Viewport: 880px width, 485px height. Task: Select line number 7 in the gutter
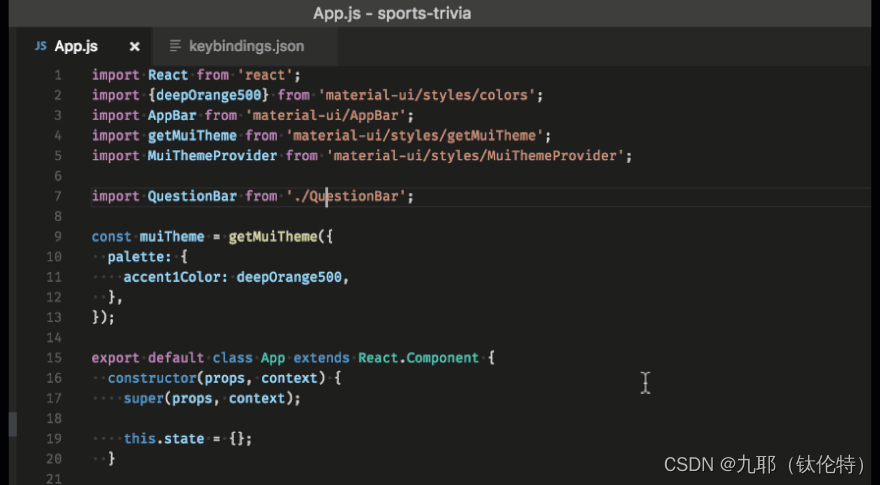click(x=58, y=196)
